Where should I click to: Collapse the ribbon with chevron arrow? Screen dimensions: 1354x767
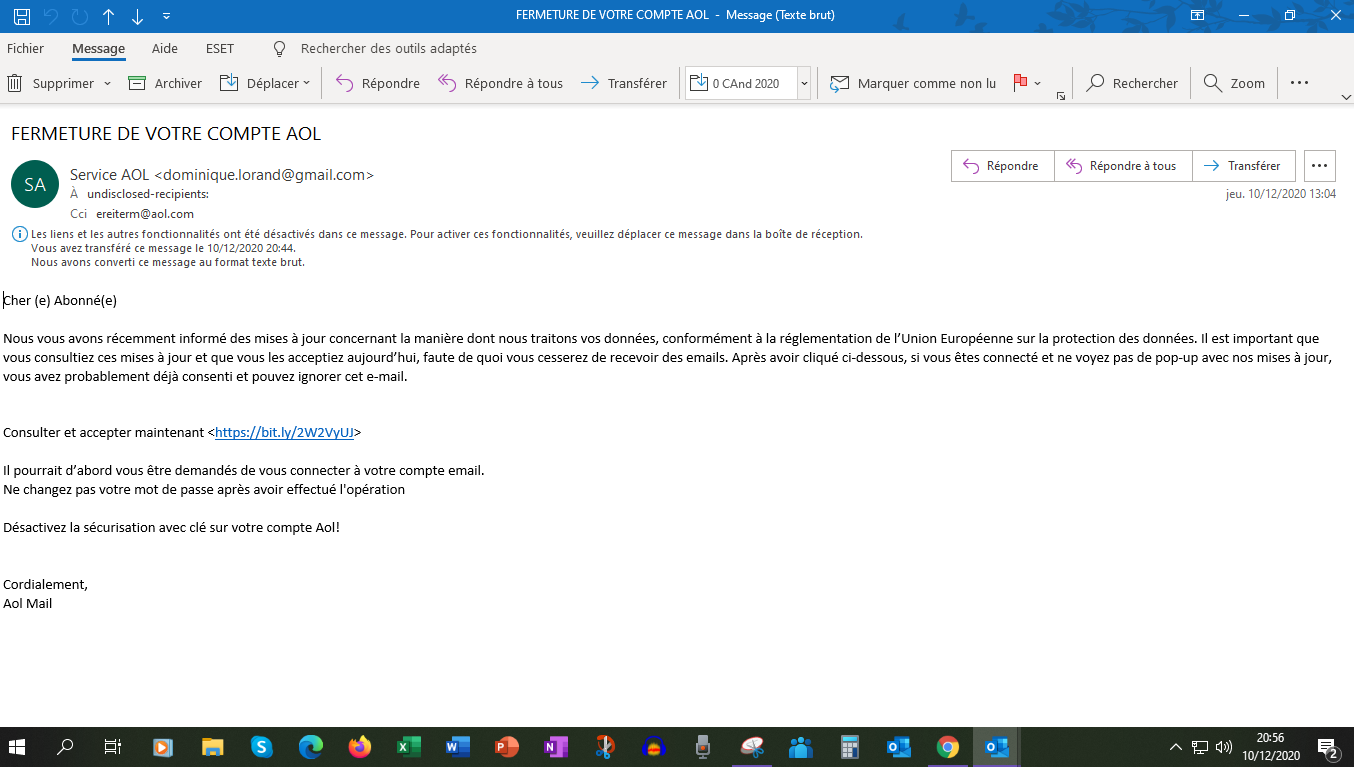point(1345,96)
